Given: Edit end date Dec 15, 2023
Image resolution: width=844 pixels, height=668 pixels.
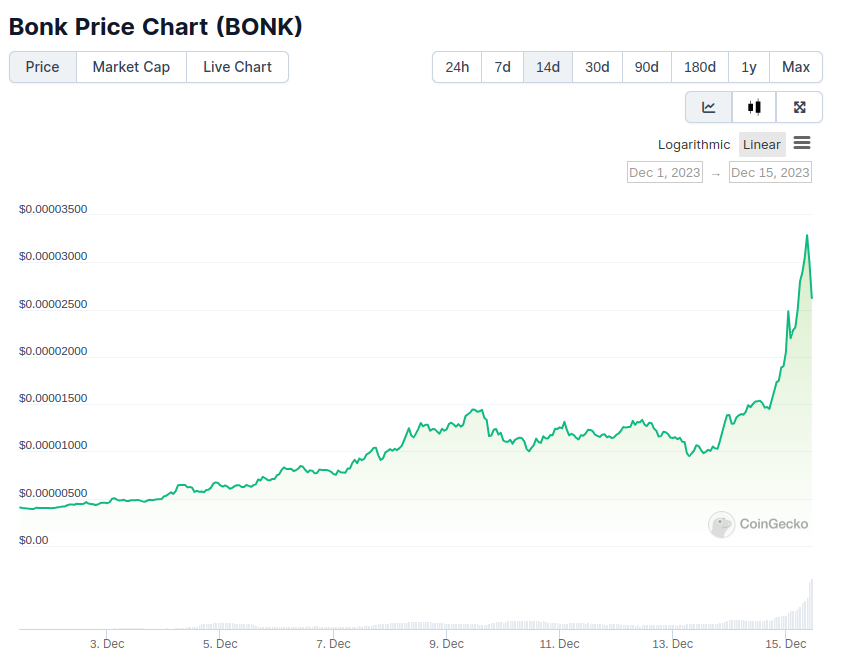Looking at the screenshot, I should (x=770, y=172).
